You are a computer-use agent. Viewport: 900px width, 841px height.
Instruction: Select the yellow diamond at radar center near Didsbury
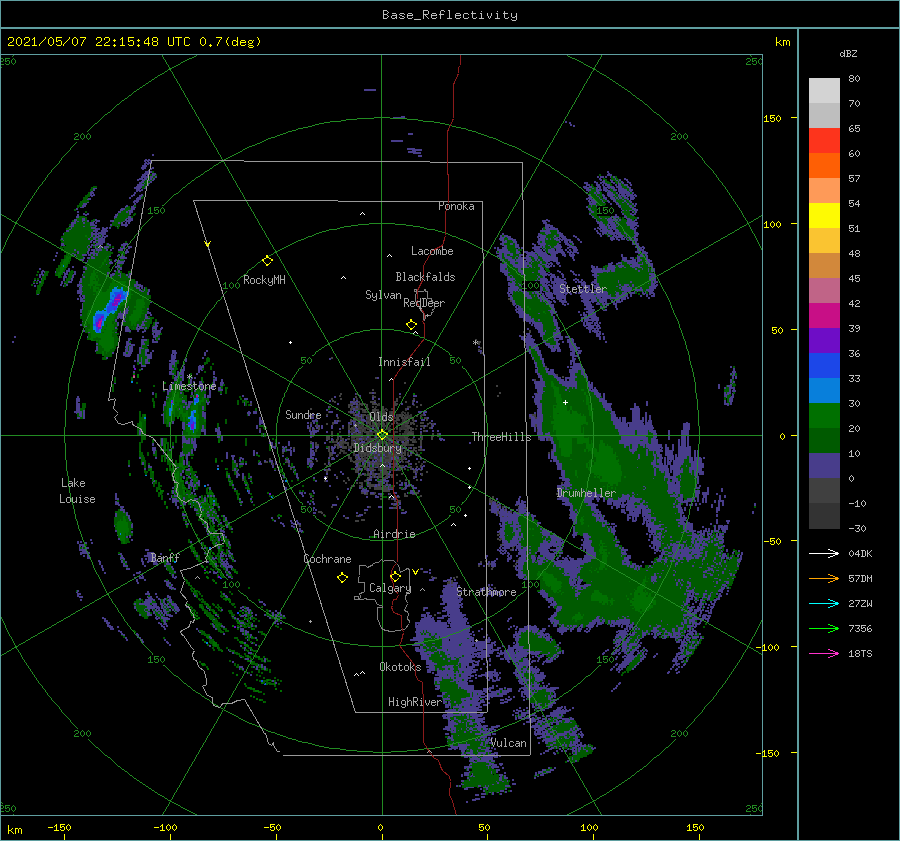(382, 435)
